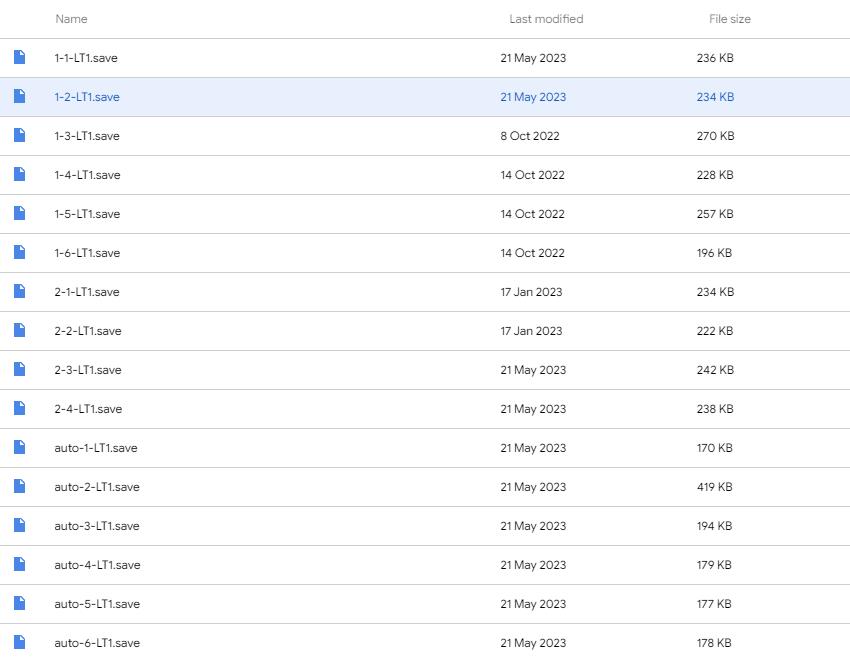Click the file icon beside auto-3-LT1.save
Screen dimensions: 850x659
coord(19,526)
